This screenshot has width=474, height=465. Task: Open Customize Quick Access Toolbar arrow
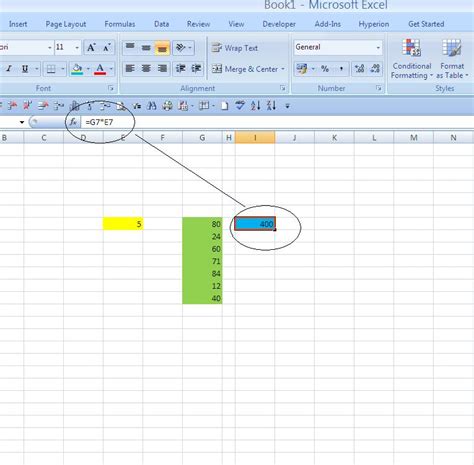287,106
